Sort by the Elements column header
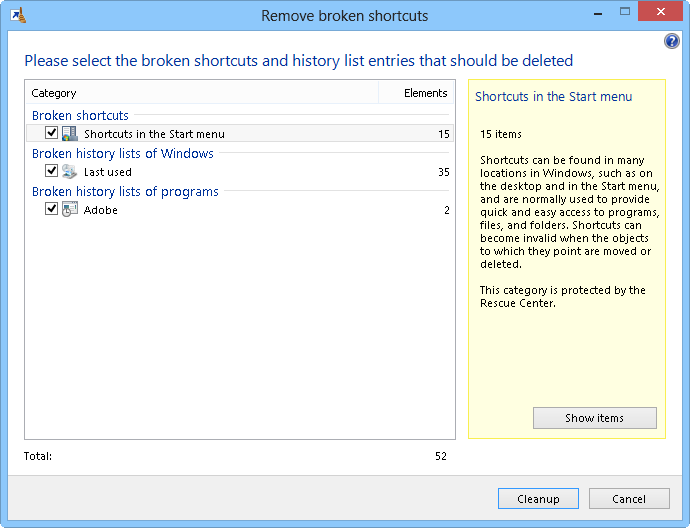690x528 pixels. click(417, 93)
